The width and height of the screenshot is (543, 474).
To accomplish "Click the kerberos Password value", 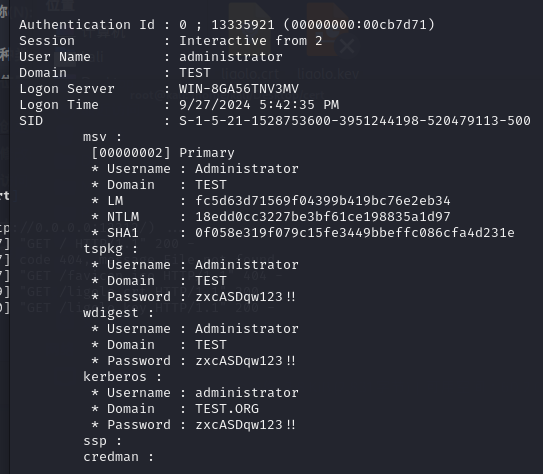I will coord(245,425).
